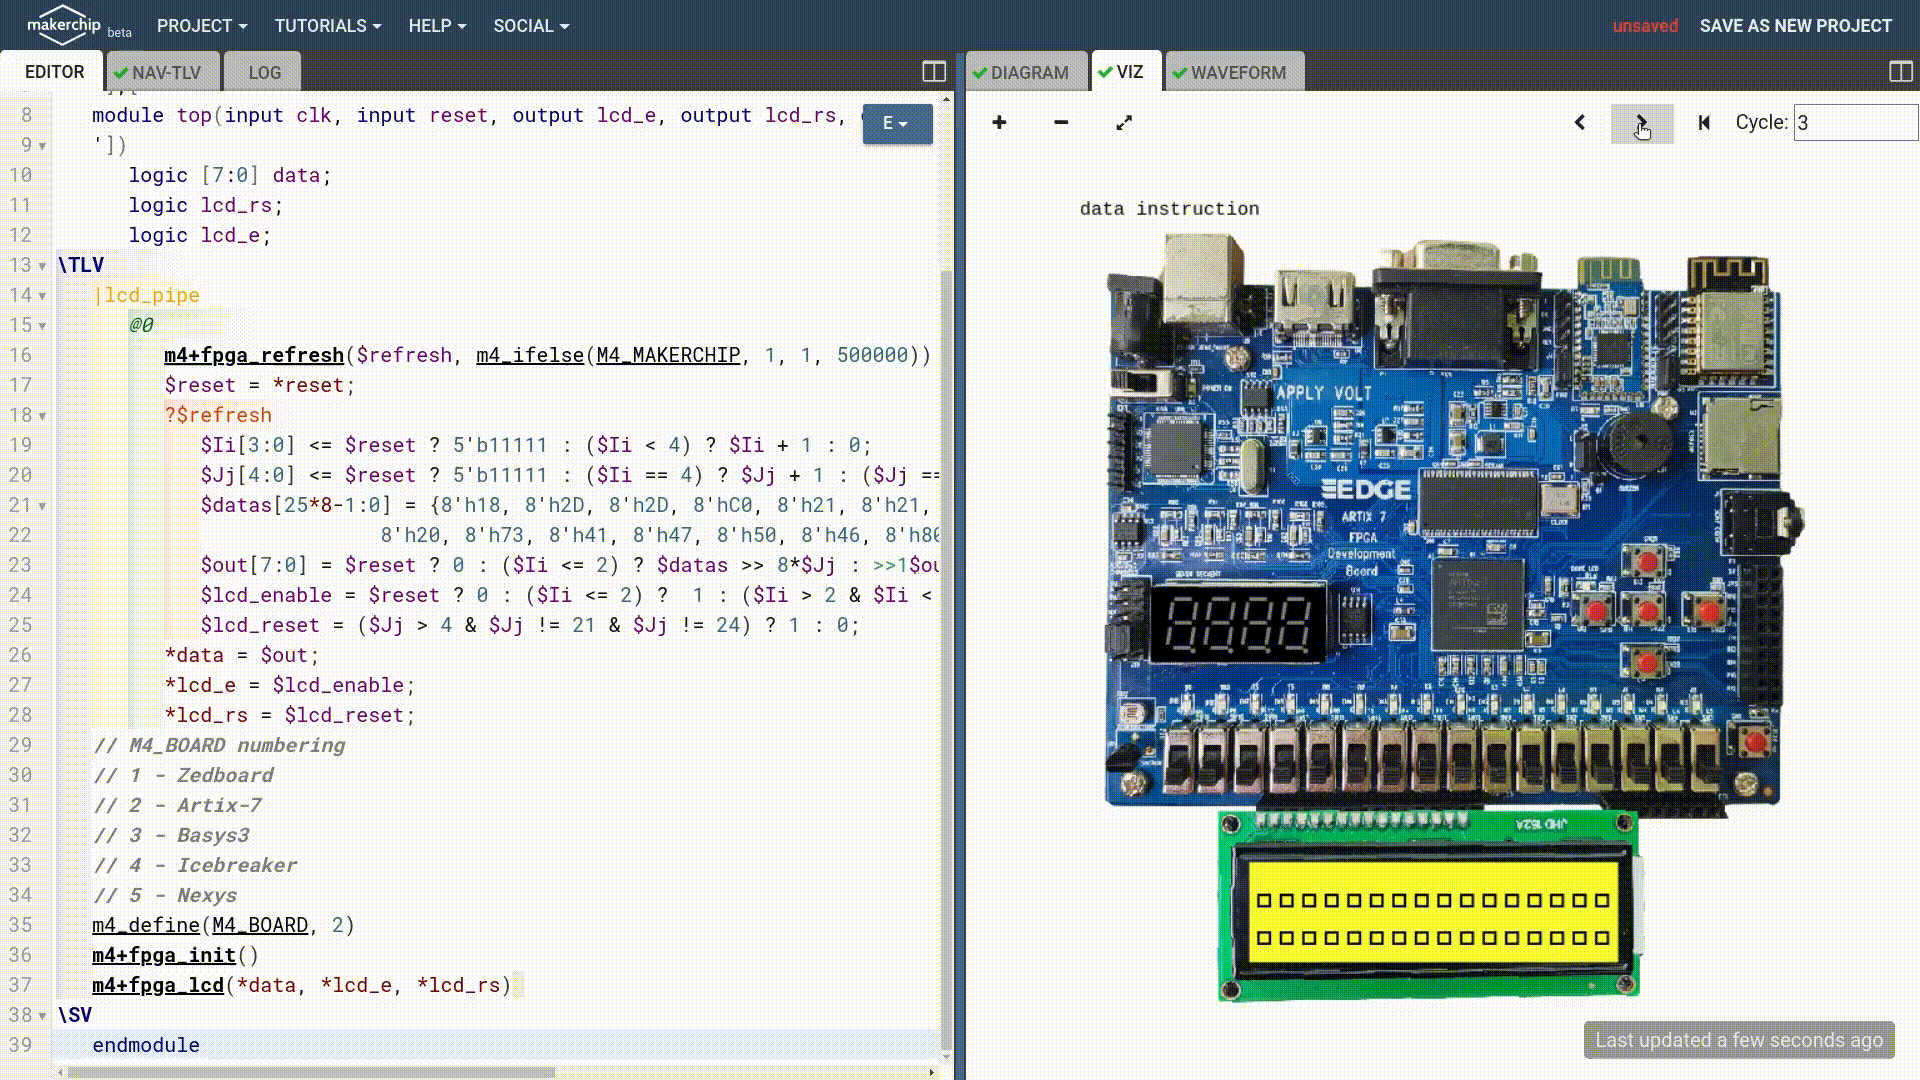The height and width of the screenshot is (1080, 1920).
Task: Zoom in the VIZ view with plus icon
Action: 999,122
